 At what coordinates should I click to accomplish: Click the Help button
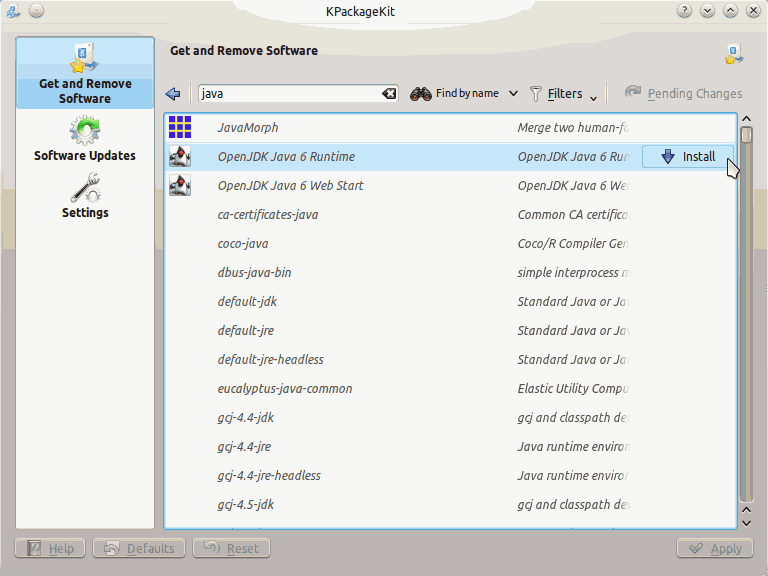pyautogui.click(x=50, y=548)
